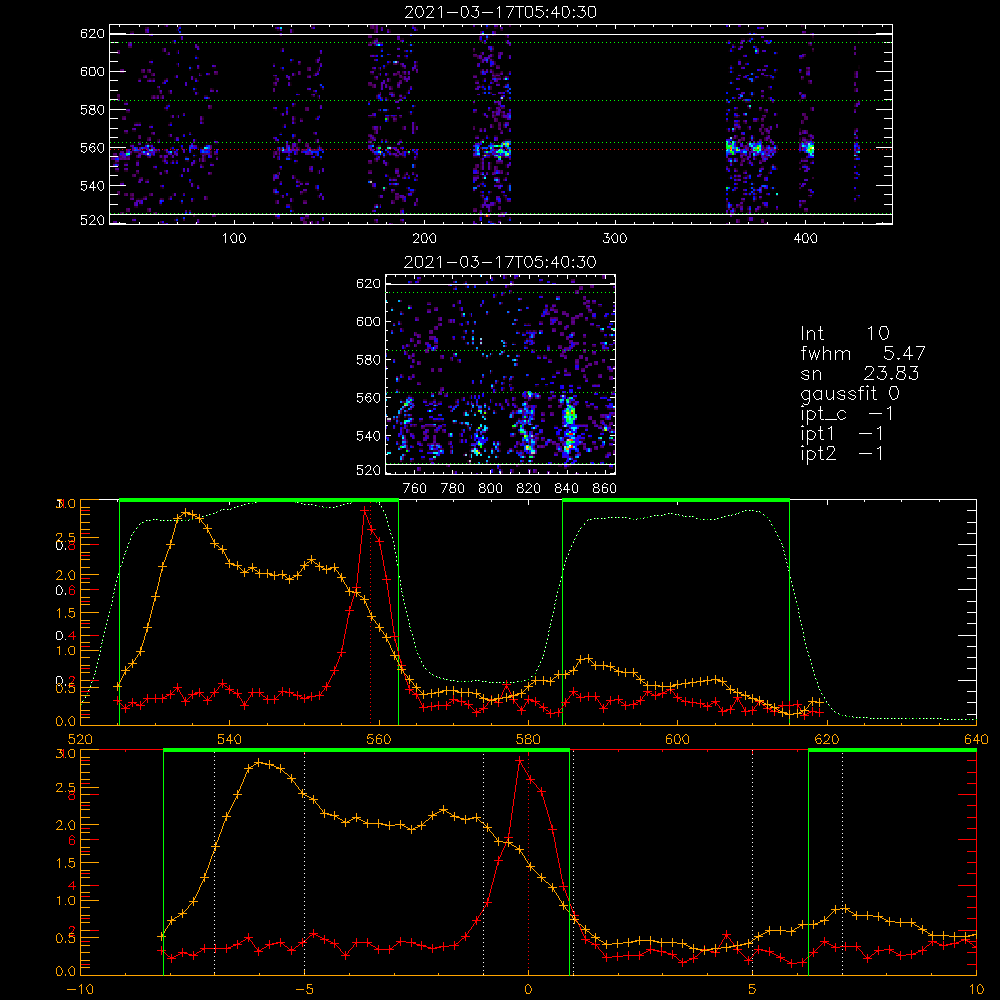Select the 'fwhm 5.47' readout
This screenshot has height=1000, width=1000.
[x=862, y=353]
